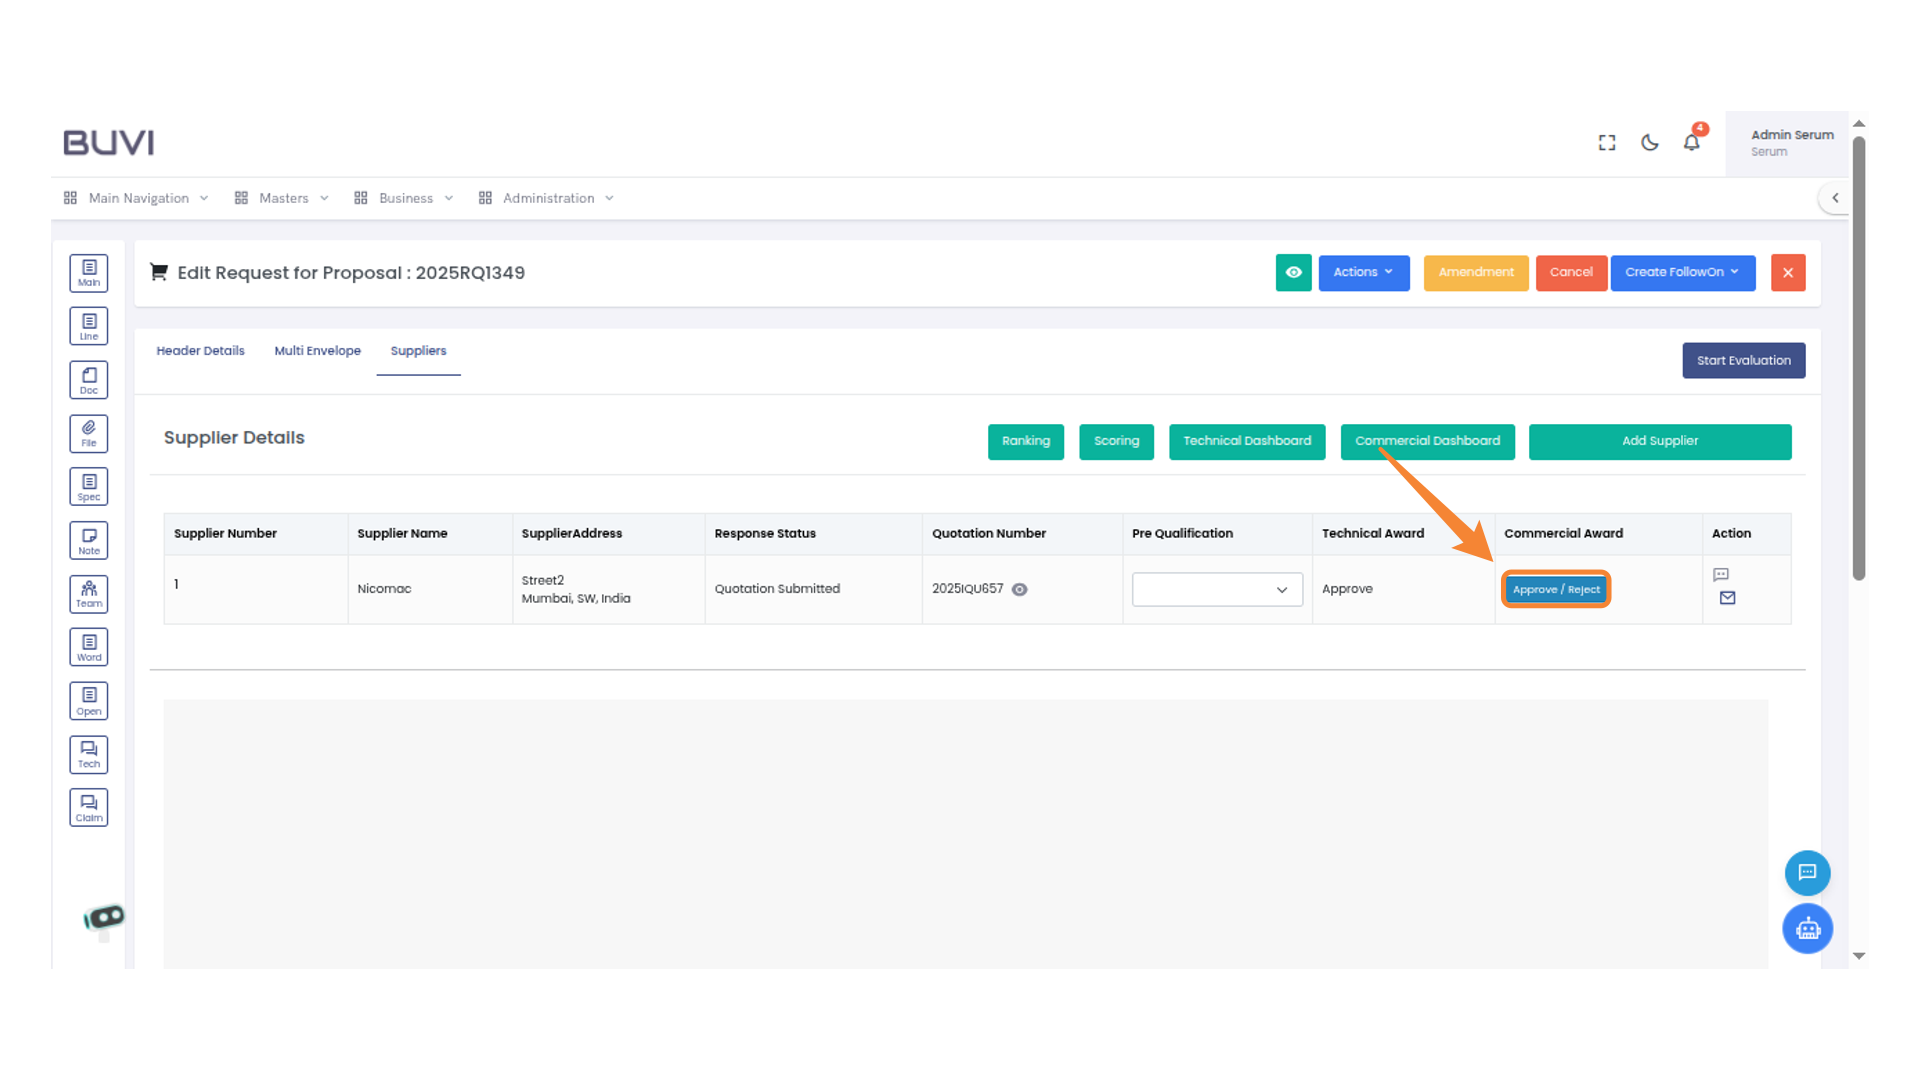Toggle dark mode moon icon
The width and height of the screenshot is (1920, 1080).
coord(1650,143)
